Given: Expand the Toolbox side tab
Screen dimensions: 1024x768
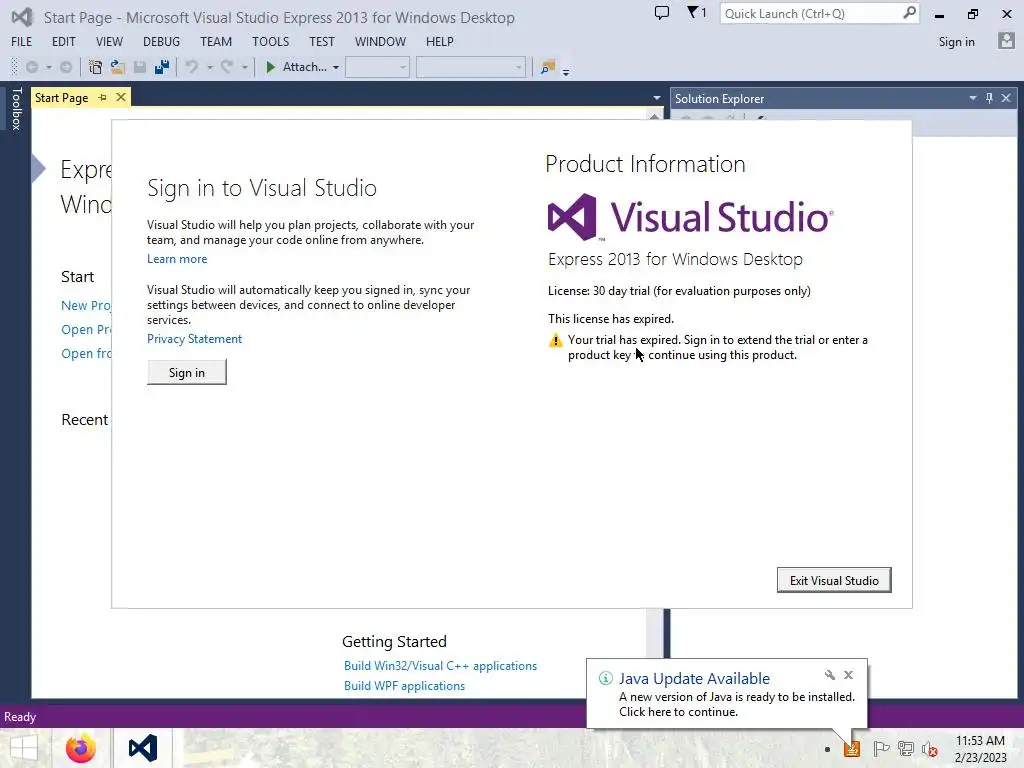Looking at the screenshot, I should 17,109.
